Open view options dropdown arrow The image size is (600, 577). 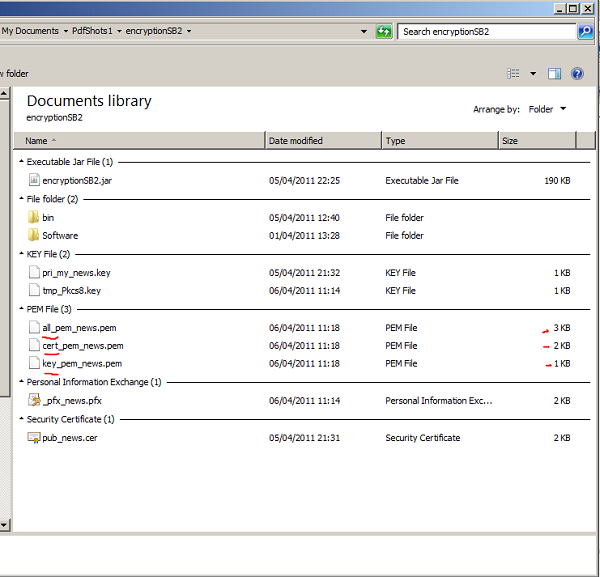[x=533, y=73]
